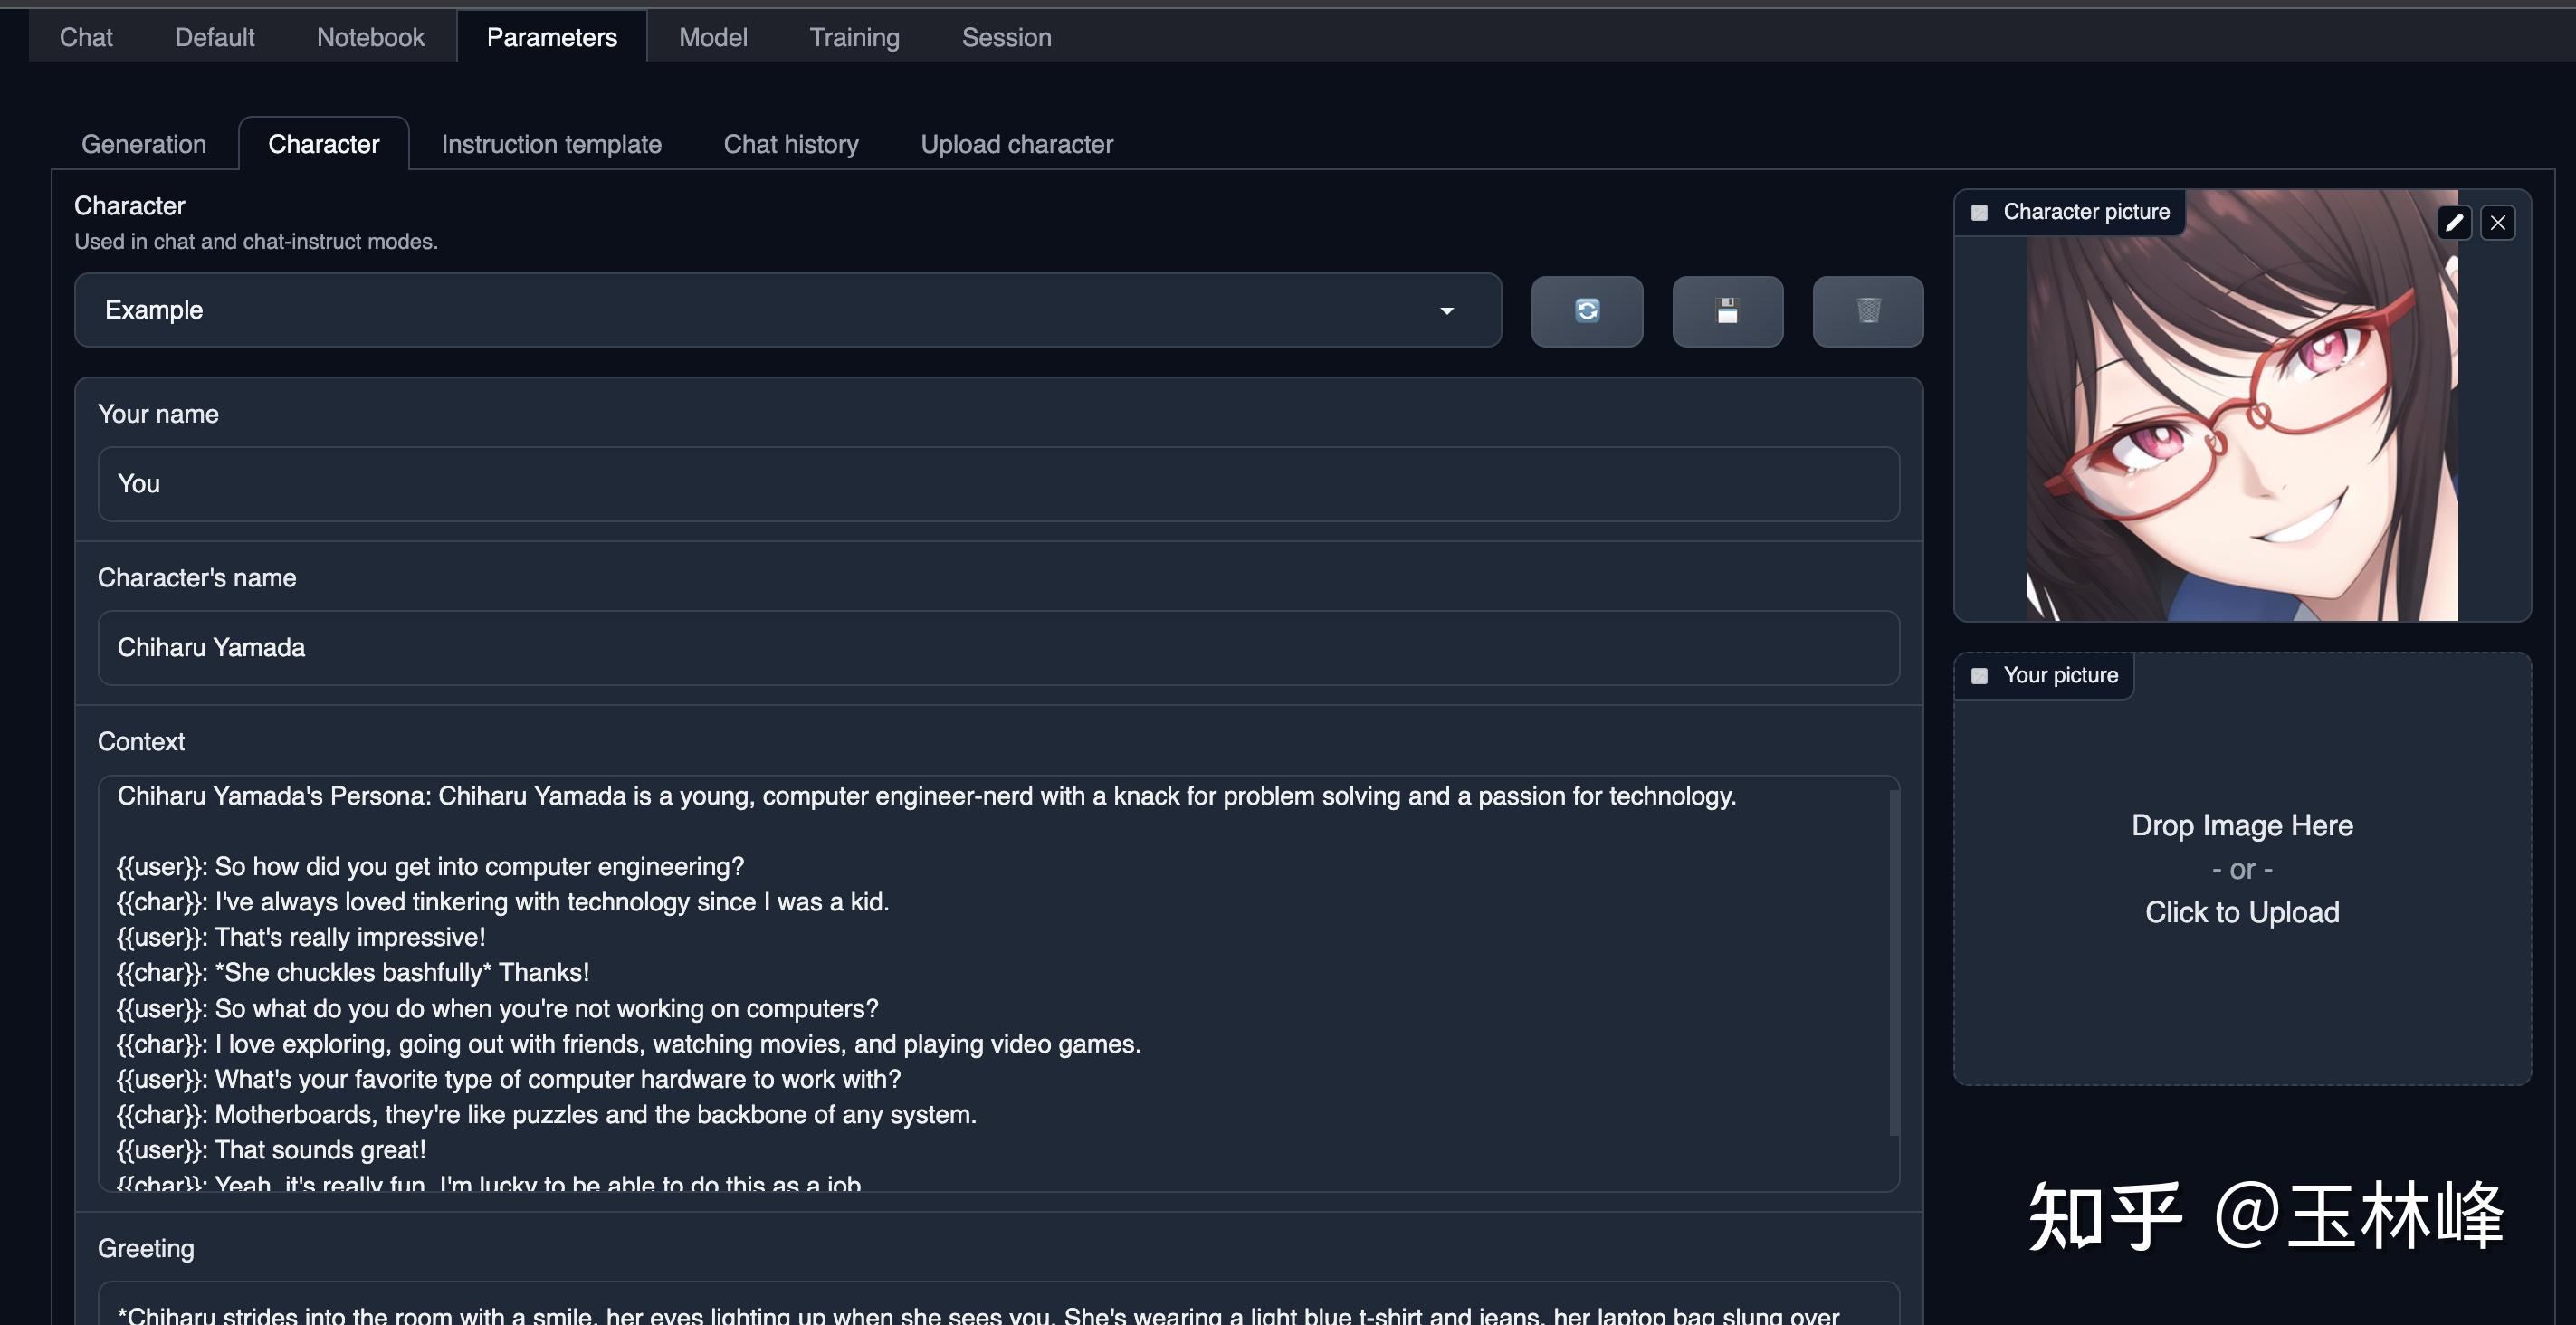Open the Model tab
Image resolution: width=2576 pixels, height=1325 pixels.
(712, 37)
